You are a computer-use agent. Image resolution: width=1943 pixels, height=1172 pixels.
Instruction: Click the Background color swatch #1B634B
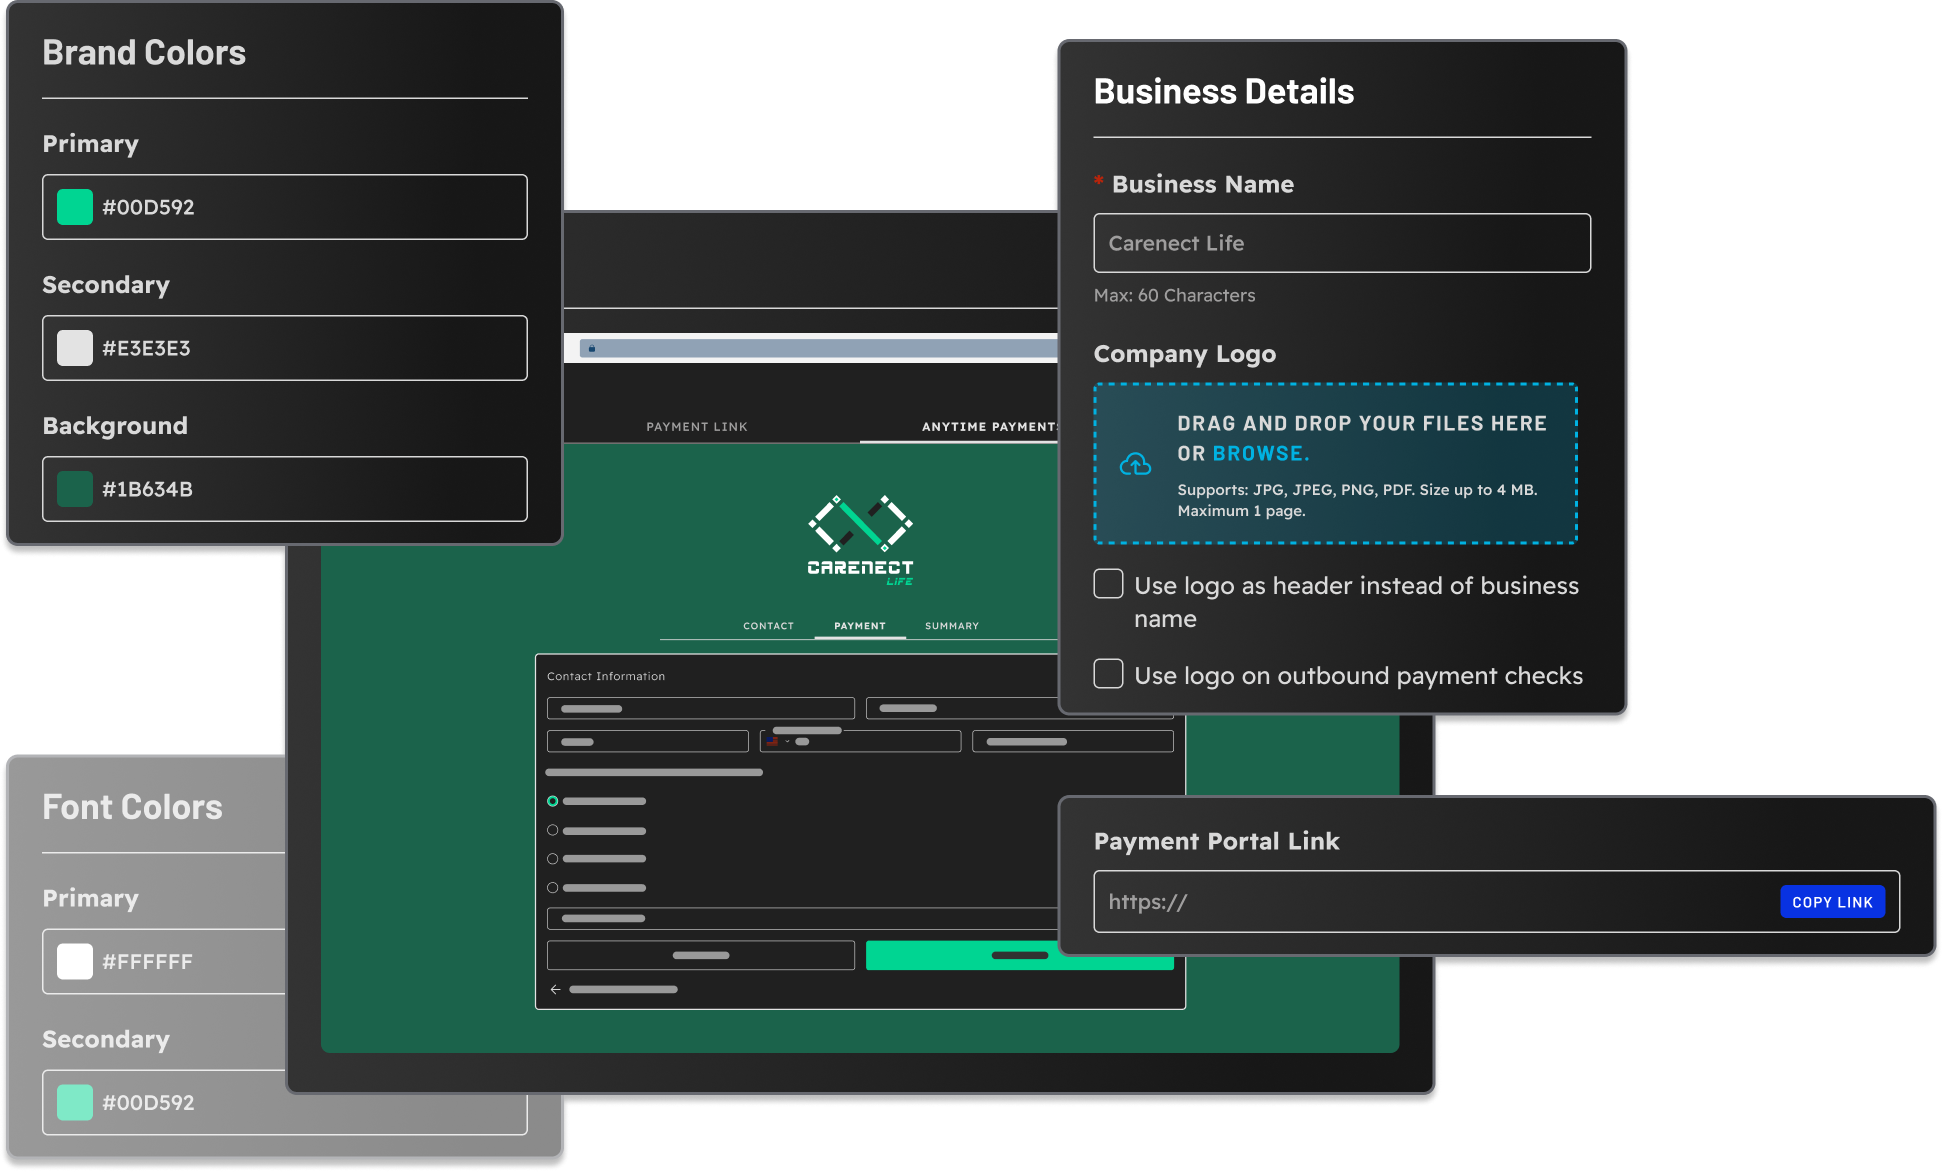point(73,489)
